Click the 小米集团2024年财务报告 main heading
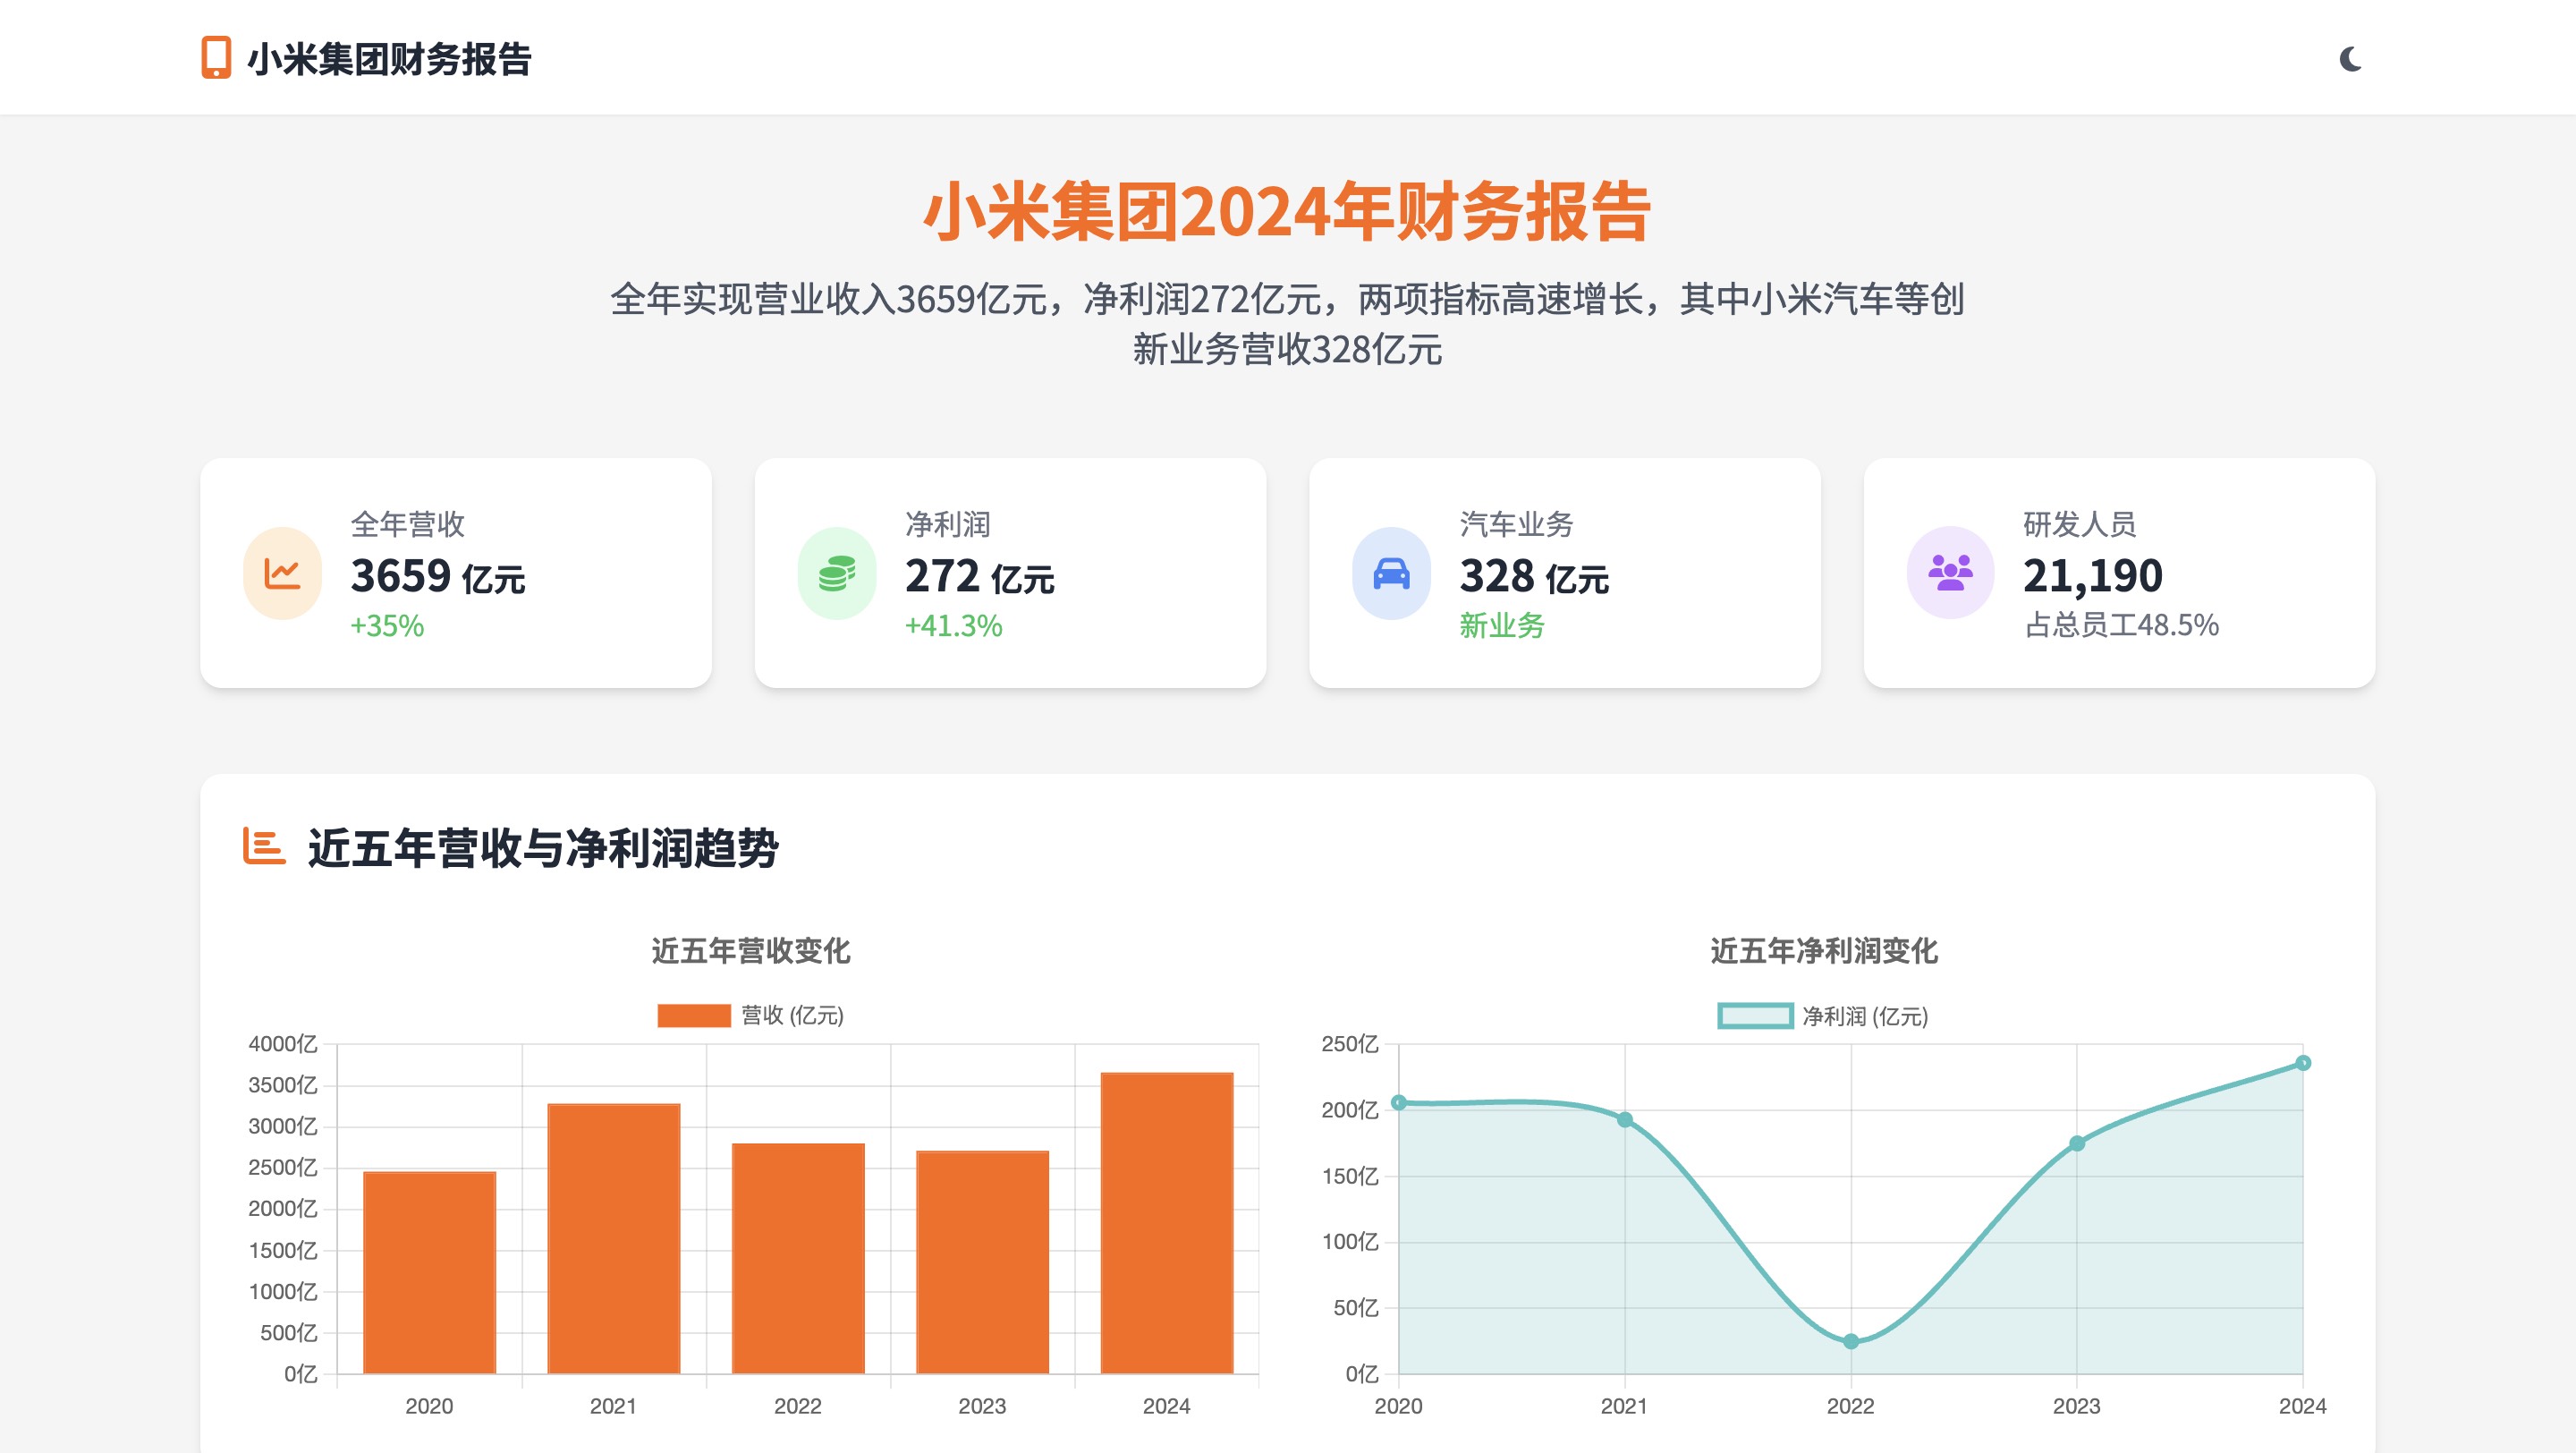The height and width of the screenshot is (1453, 2576). pyautogui.click(x=1288, y=211)
